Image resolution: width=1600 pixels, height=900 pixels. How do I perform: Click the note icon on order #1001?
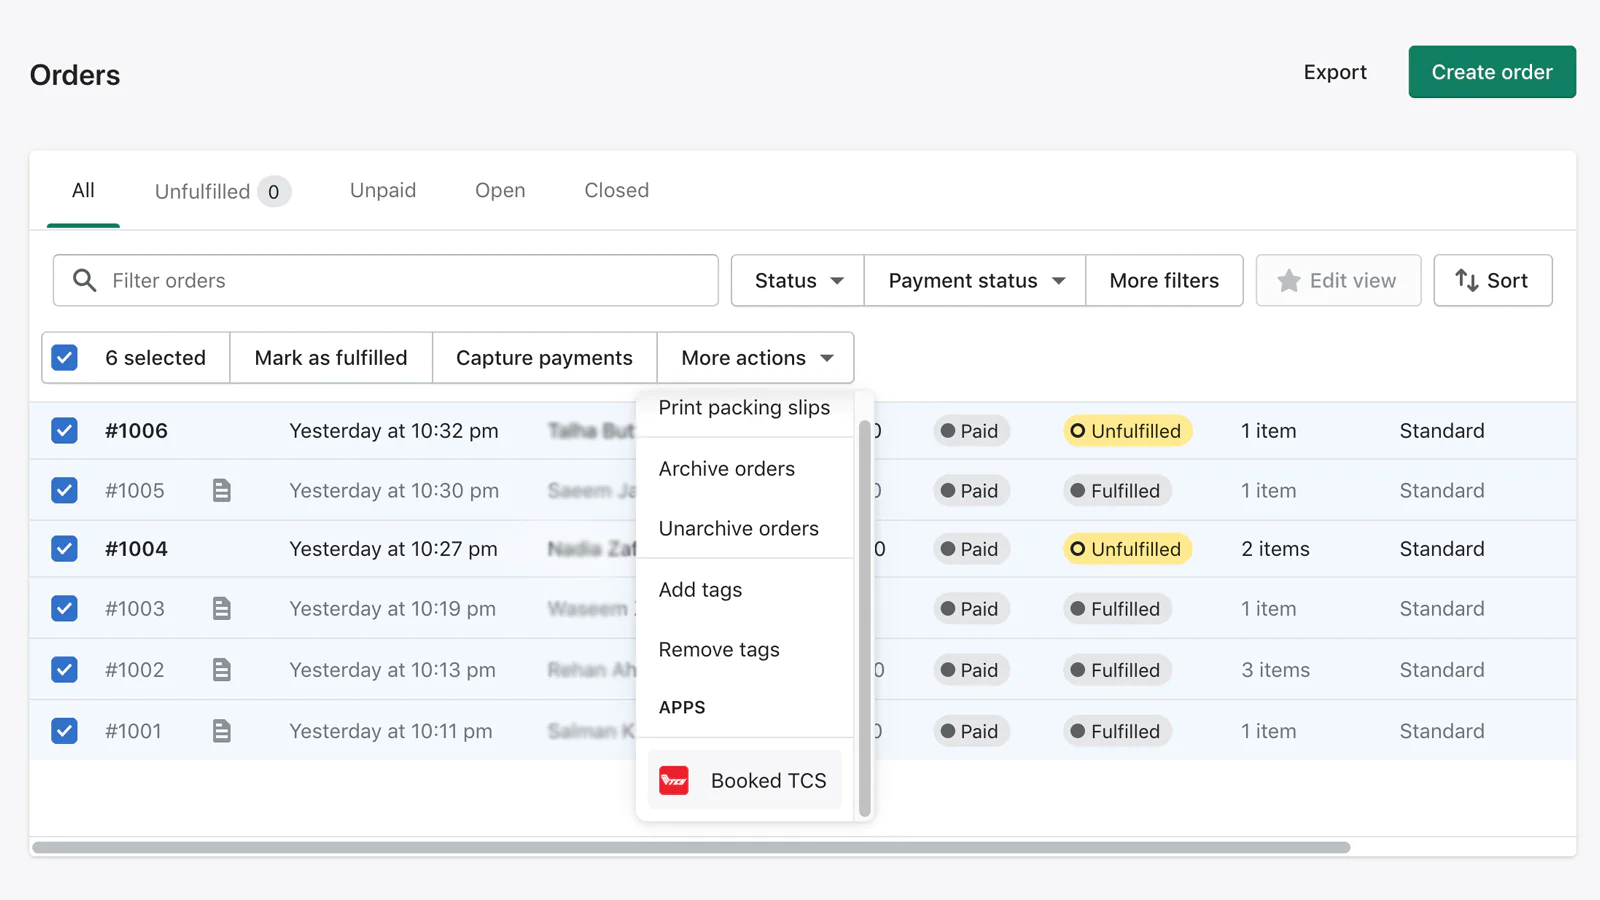(x=222, y=731)
